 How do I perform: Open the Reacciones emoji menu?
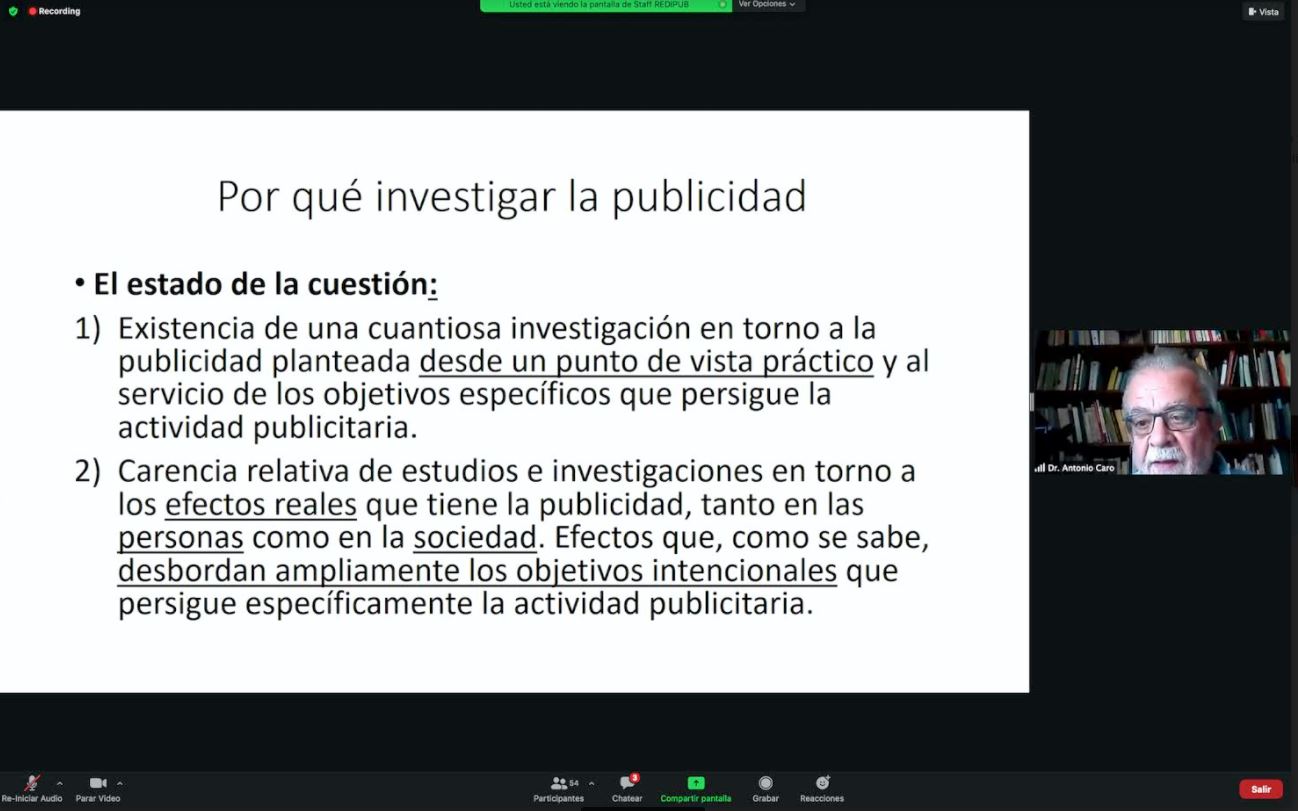(x=822, y=783)
